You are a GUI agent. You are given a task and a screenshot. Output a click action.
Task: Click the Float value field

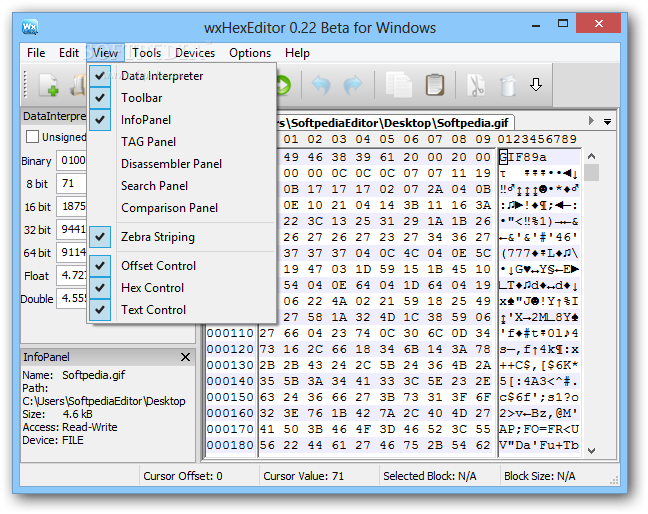pyautogui.click(x=72, y=275)
